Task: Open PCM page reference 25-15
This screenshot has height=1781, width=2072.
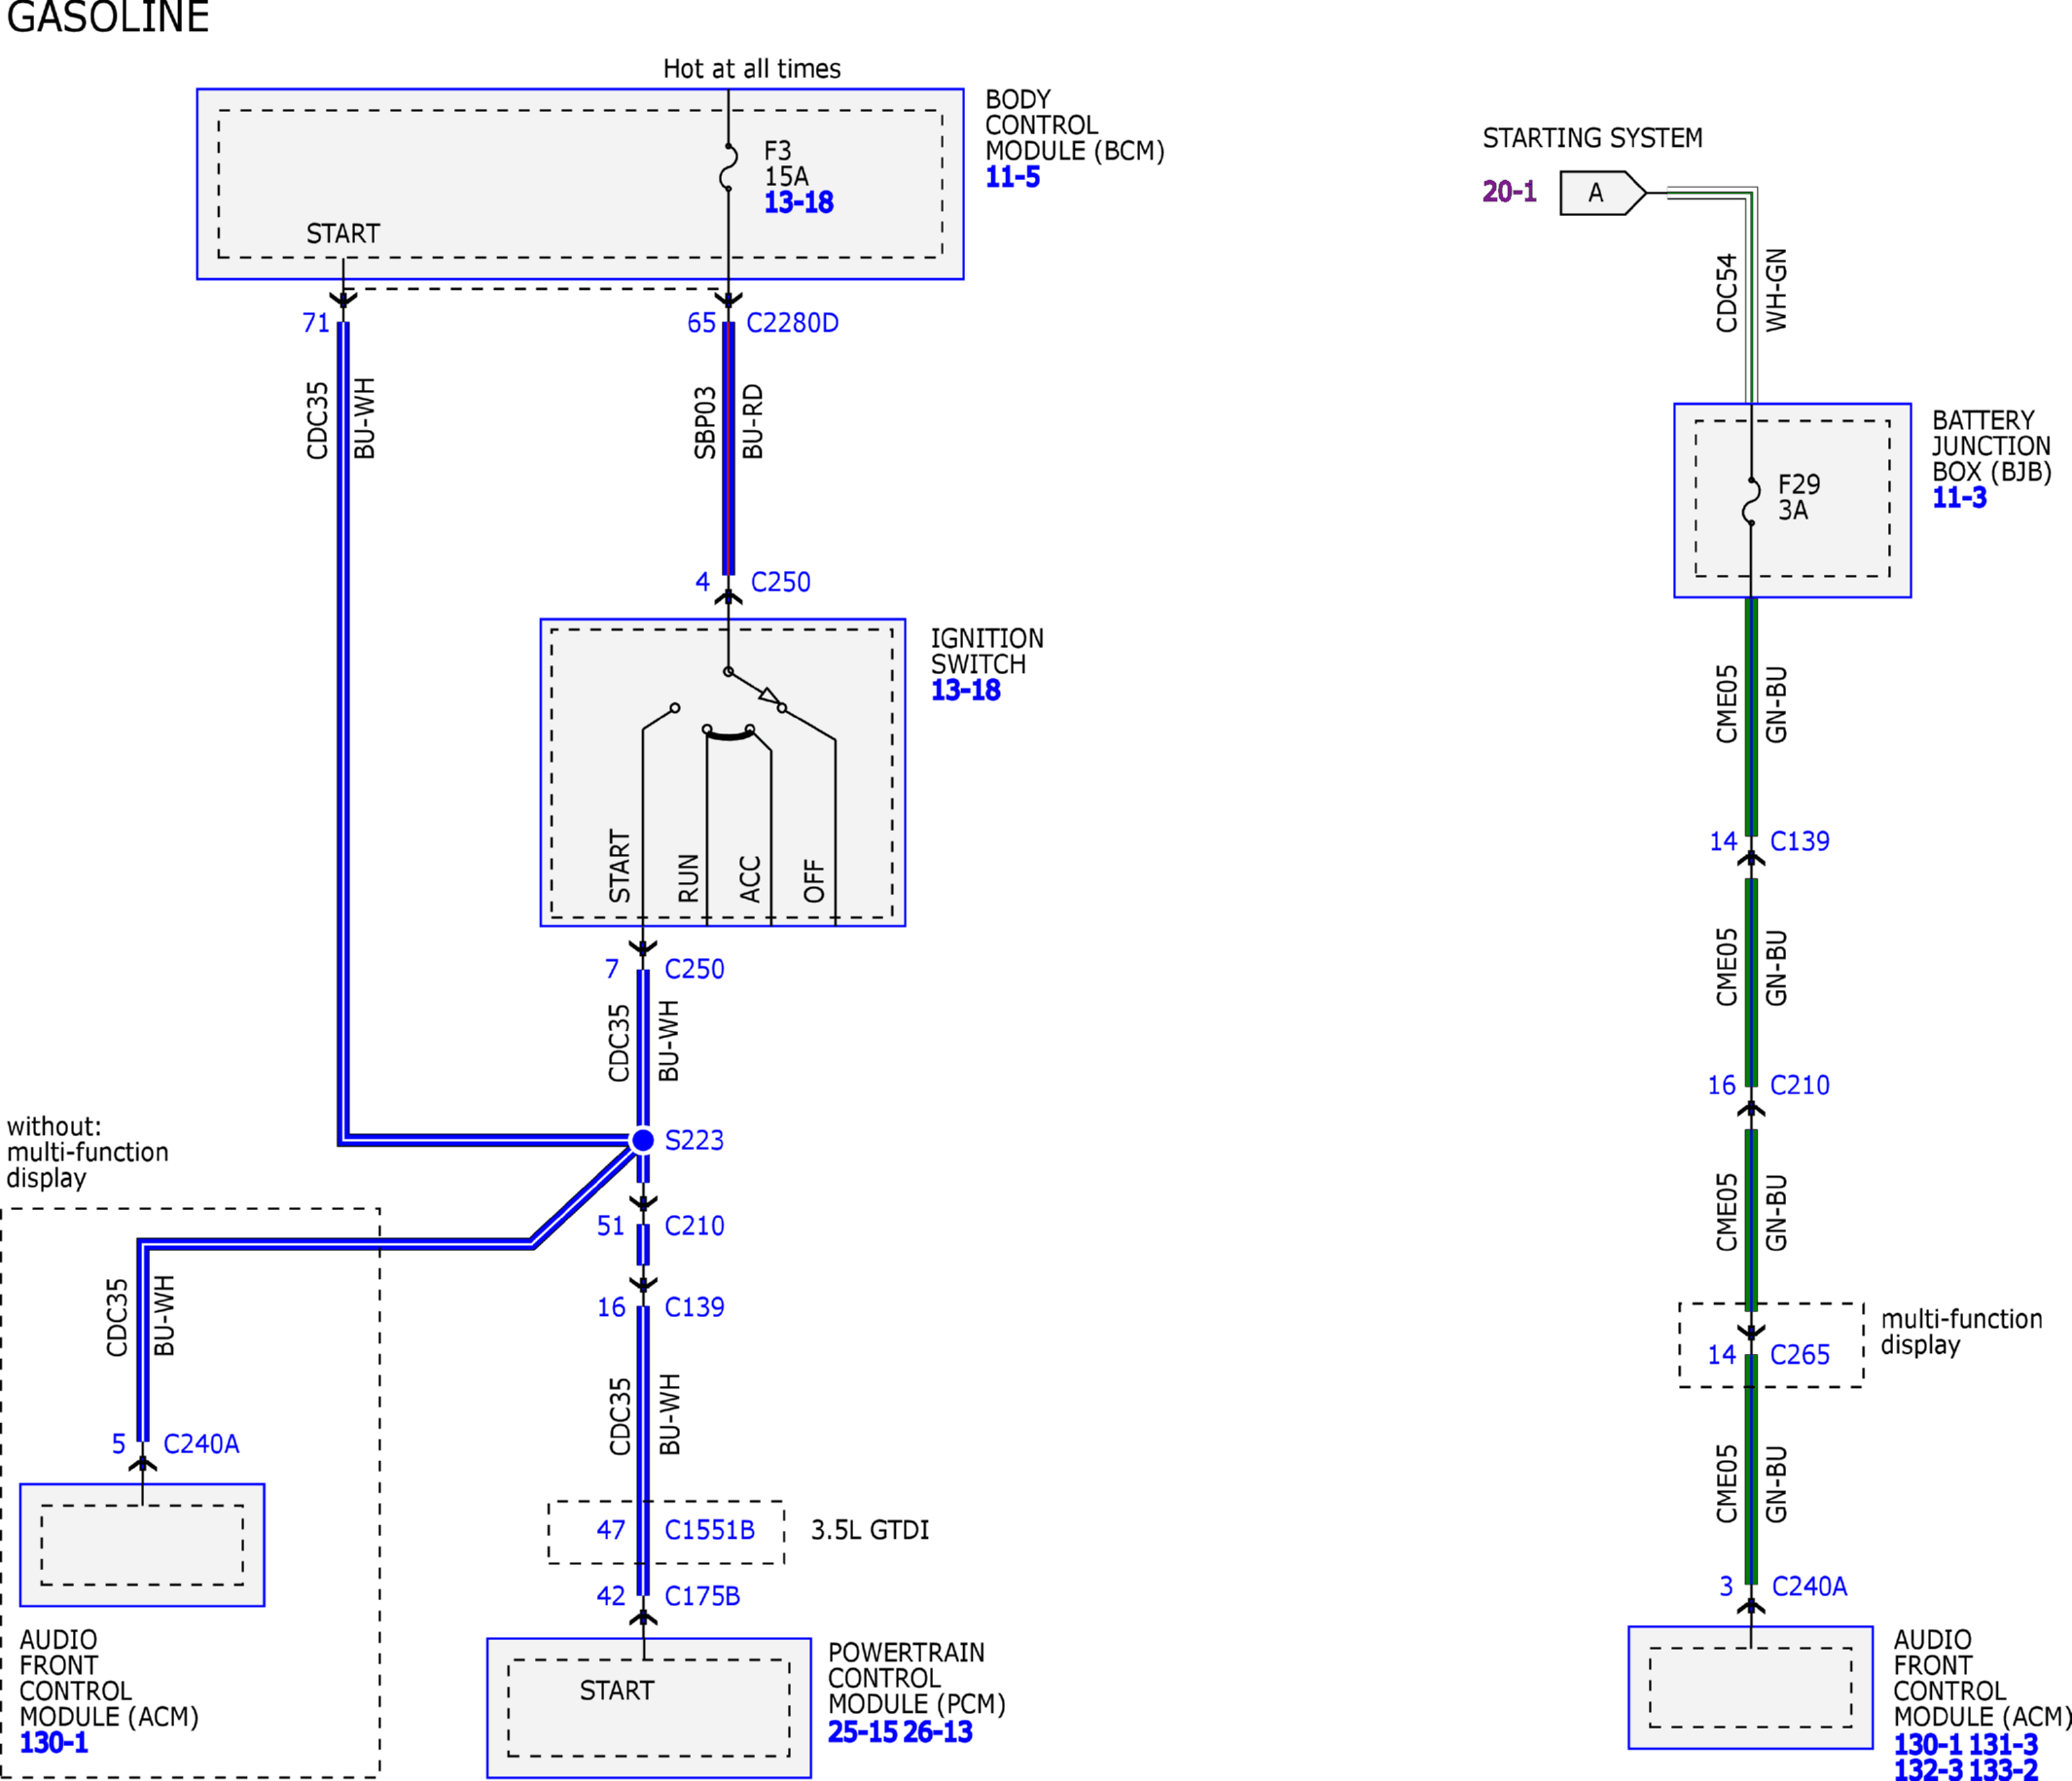Action: point(862,1732)
